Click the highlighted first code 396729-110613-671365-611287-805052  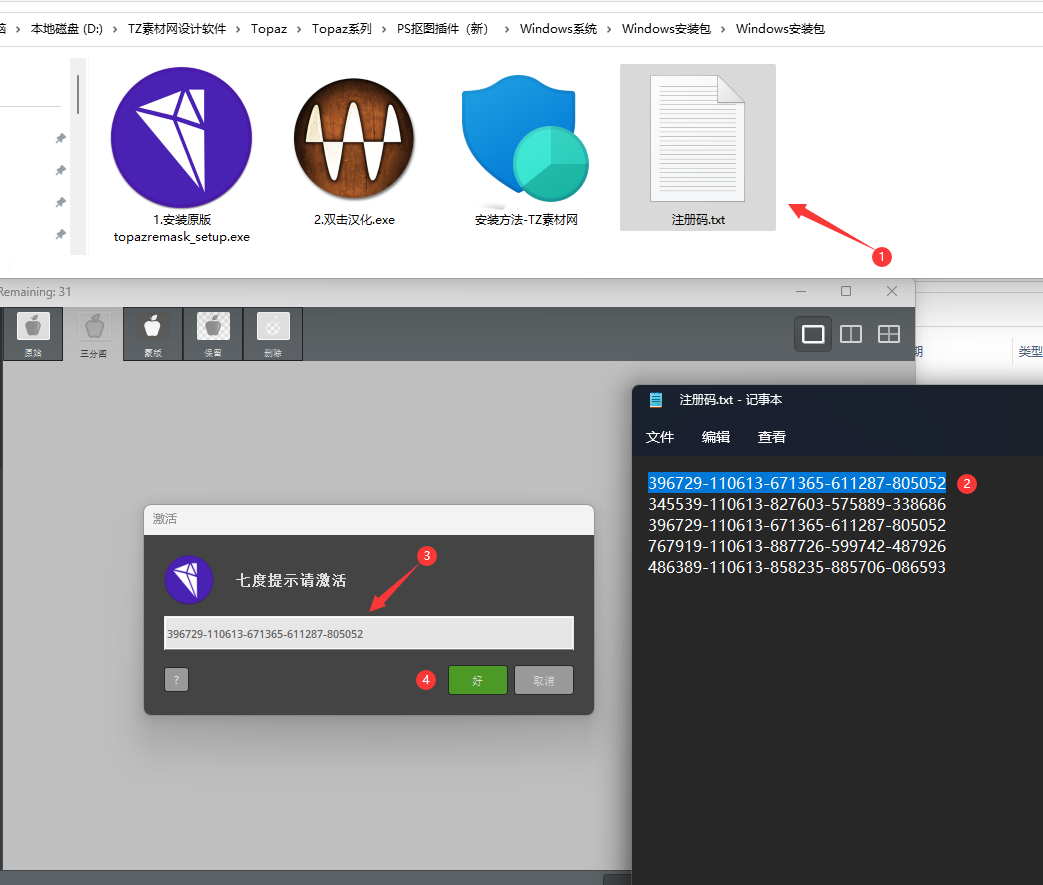(x=797, y=483)
